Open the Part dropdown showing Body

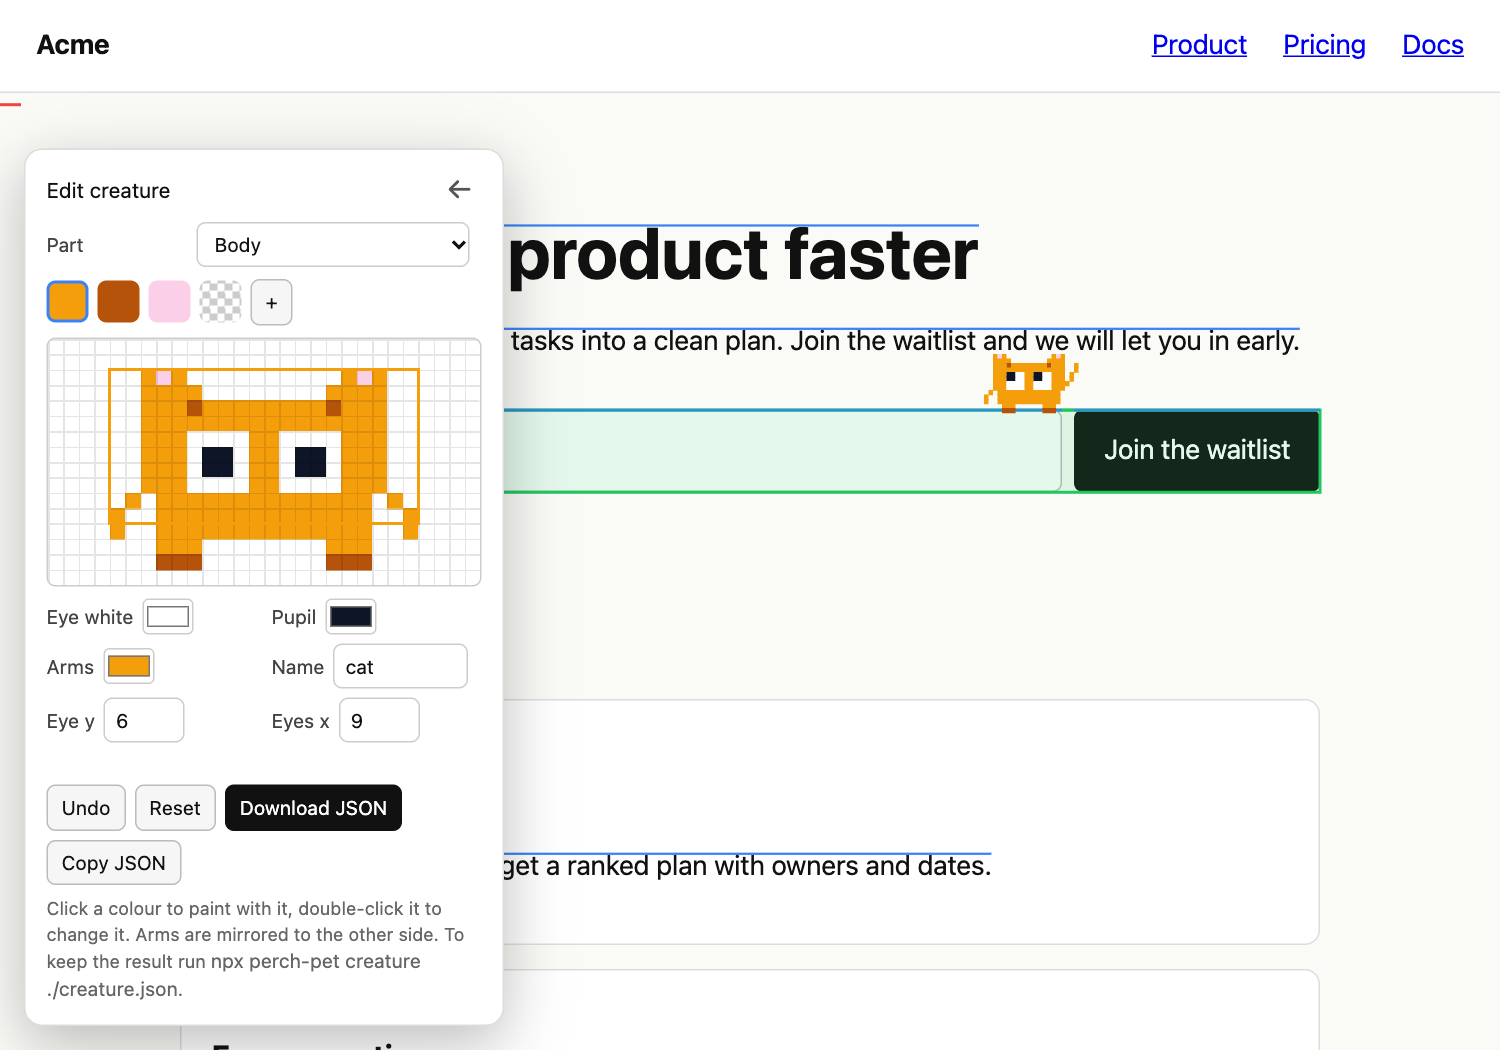333,245
